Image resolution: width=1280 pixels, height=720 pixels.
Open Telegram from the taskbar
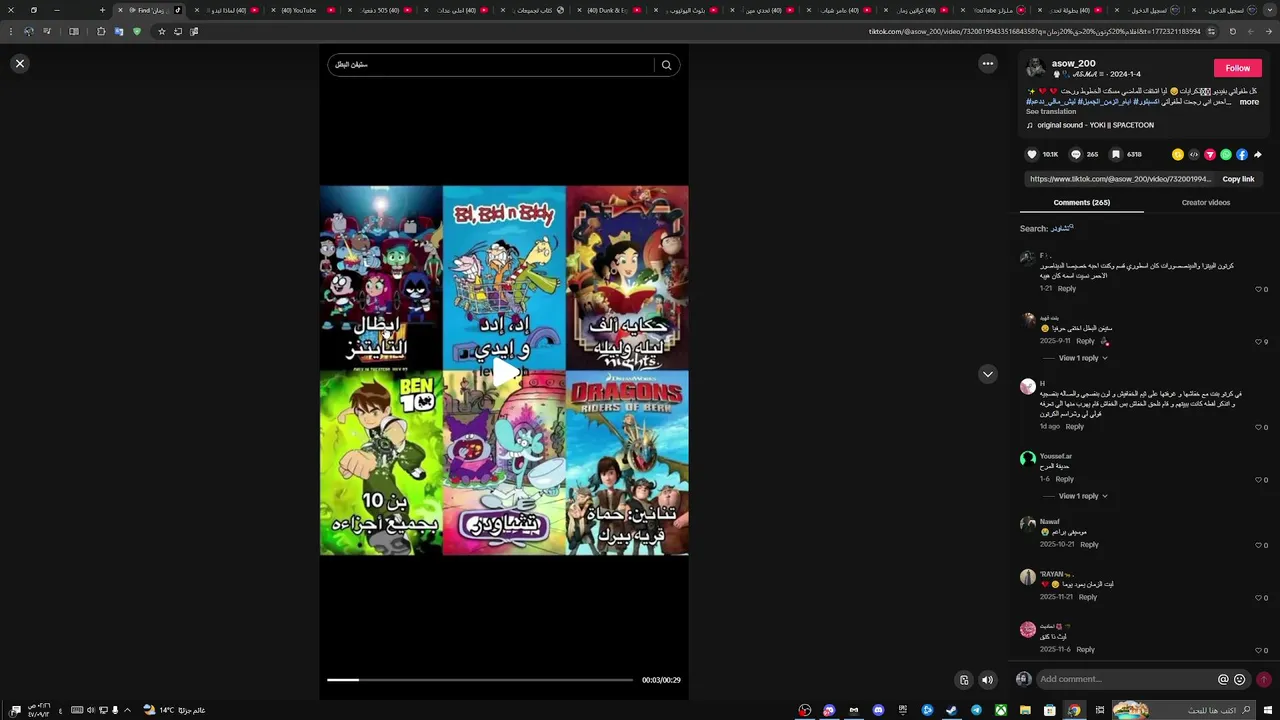point(976,710)
